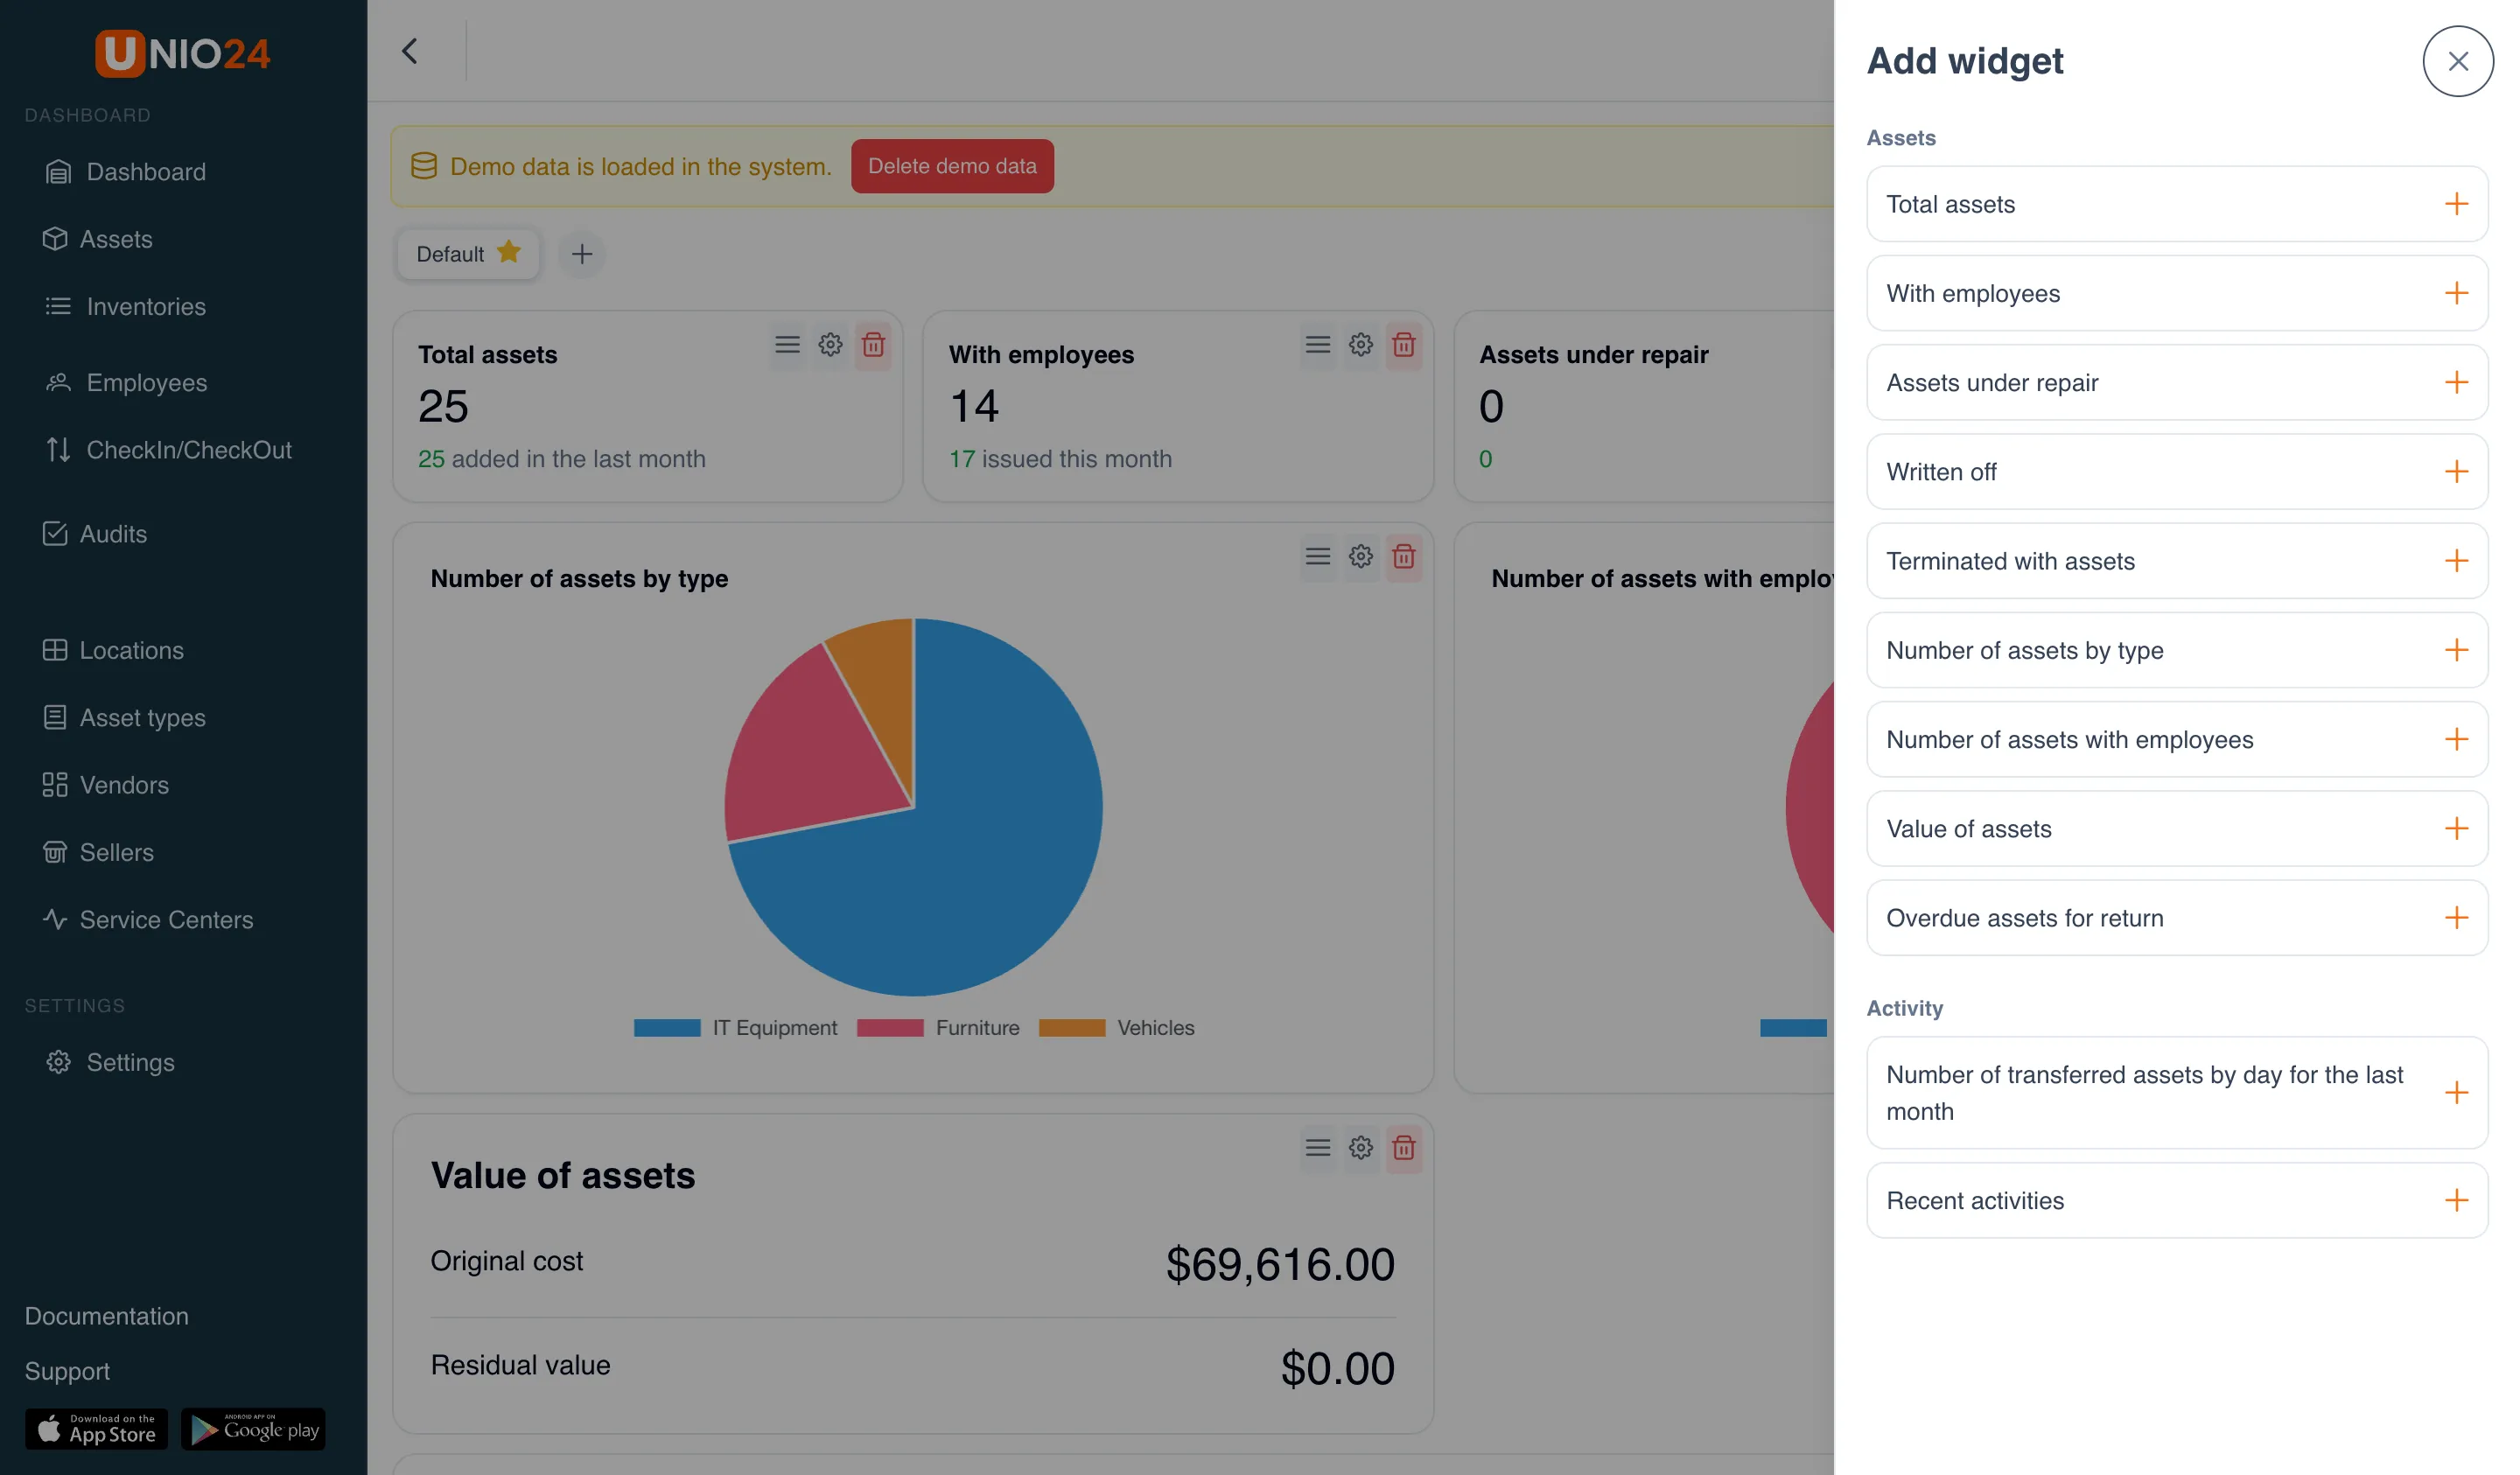Toggle Vehicles legend swatch
Image resolution: width=2520 pixels, height=1475 pixels.
pos(1072,1028)
